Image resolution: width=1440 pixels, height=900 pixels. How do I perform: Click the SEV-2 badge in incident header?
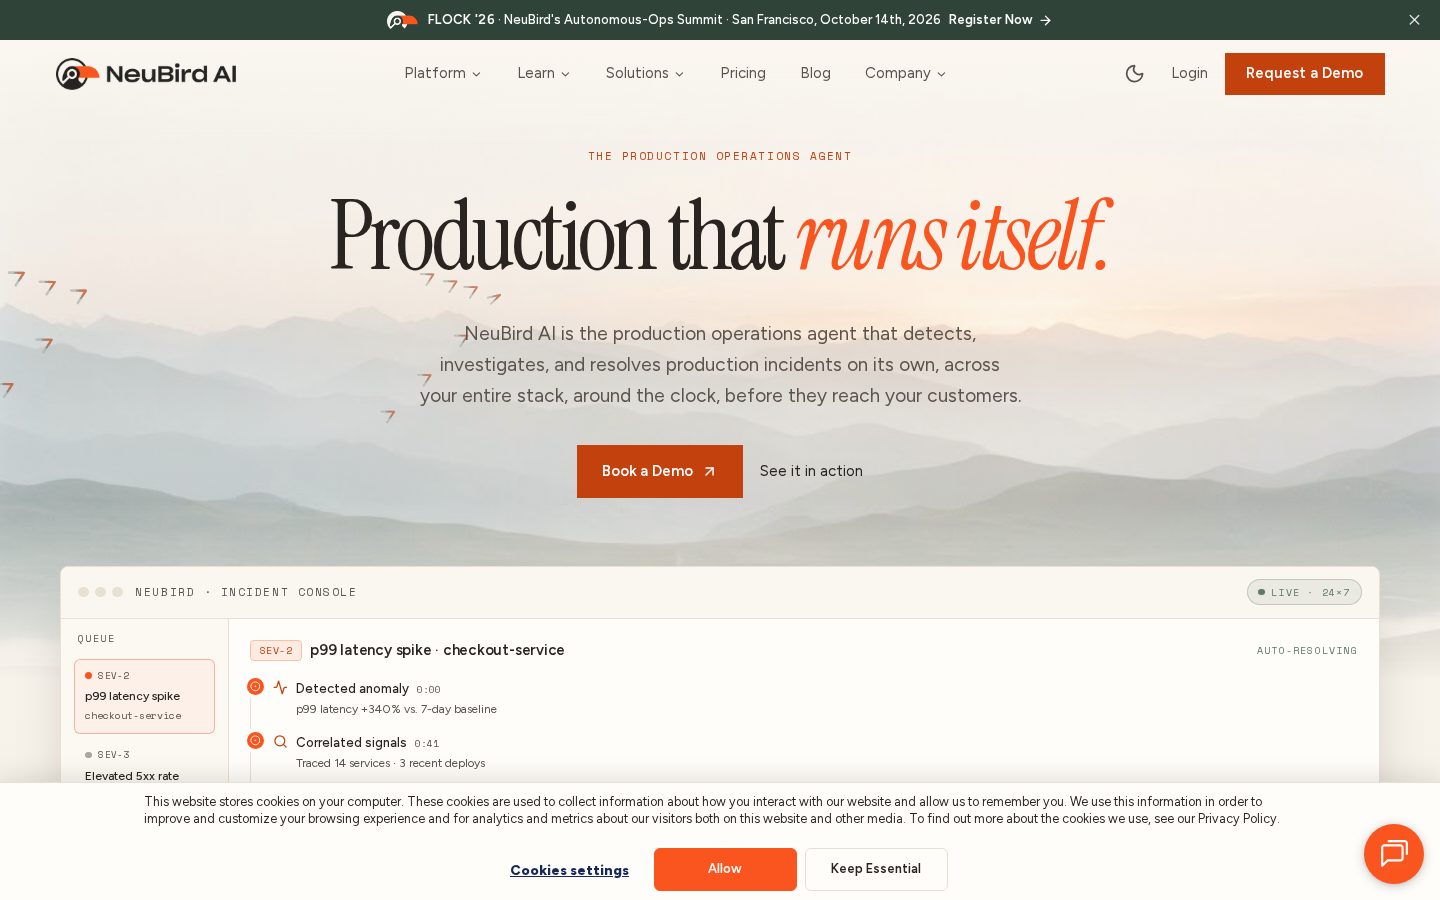pos(276,651)
